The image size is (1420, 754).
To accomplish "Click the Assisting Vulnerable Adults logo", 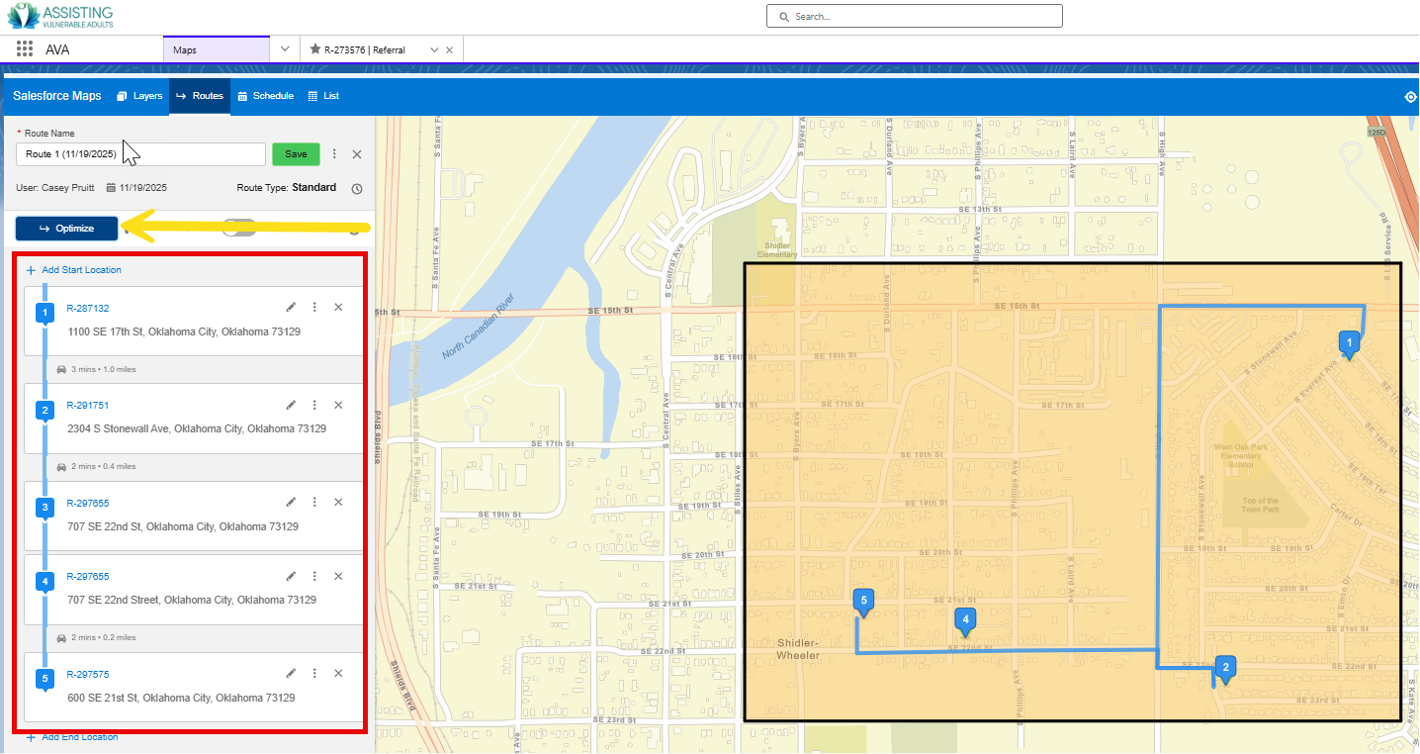I will pyautogui.click(x=59, y=15).
